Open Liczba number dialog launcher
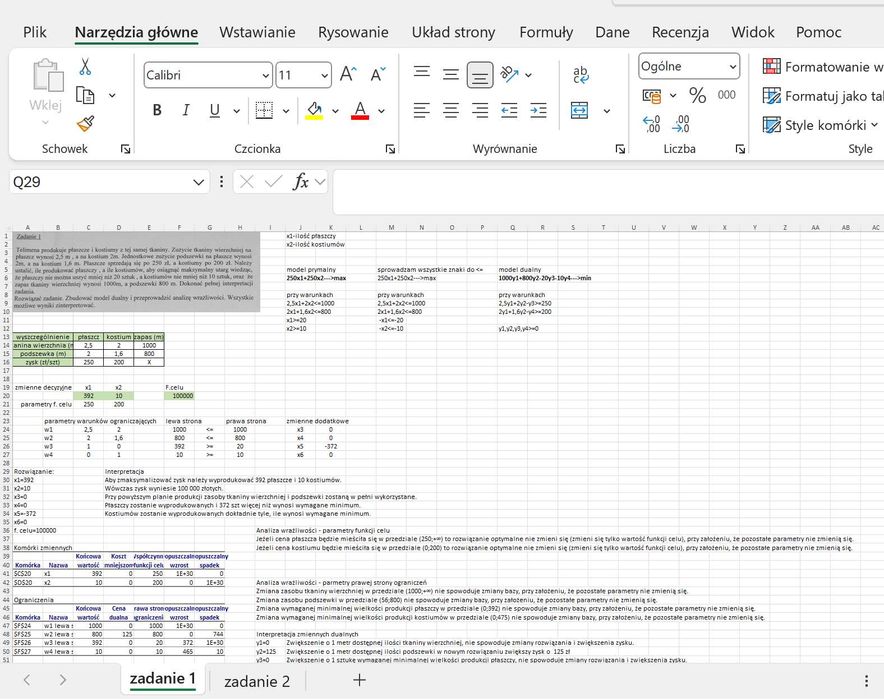 click(740, 149)
